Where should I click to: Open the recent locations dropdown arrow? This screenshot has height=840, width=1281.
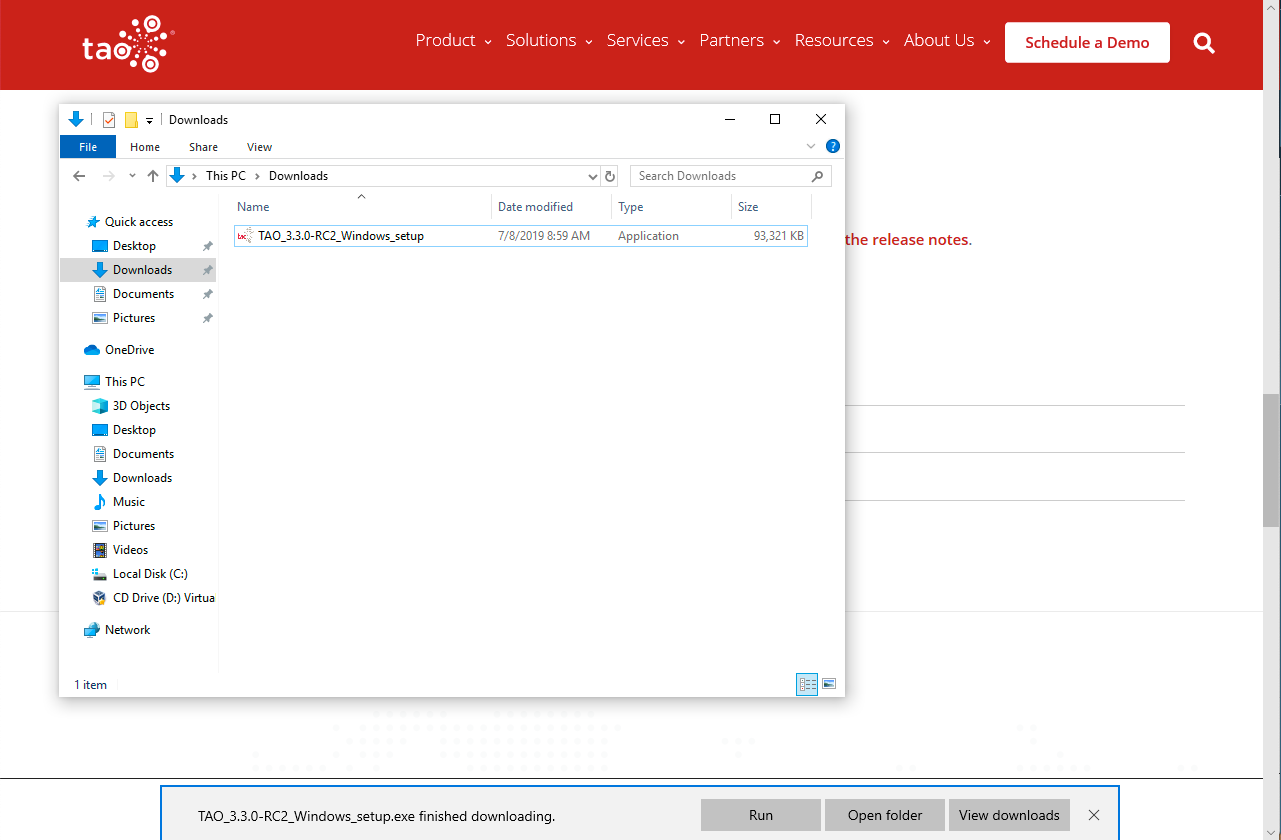tap(132, 176)
